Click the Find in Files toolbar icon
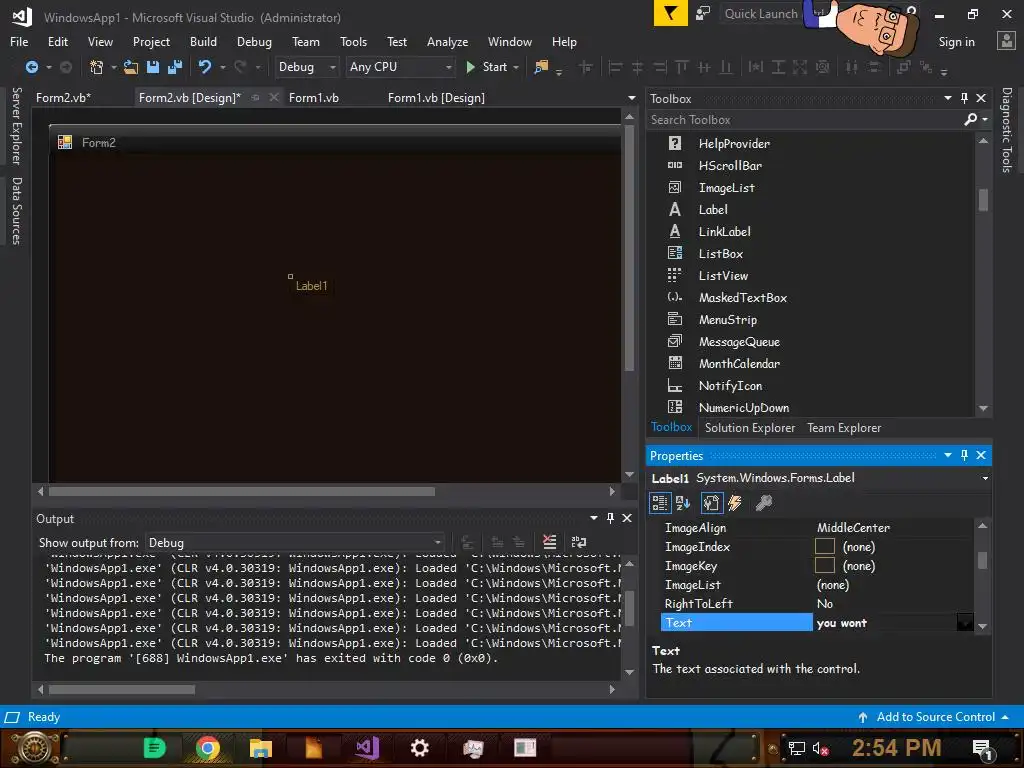This screenshot has width=1024, height=768. (541, 67)
